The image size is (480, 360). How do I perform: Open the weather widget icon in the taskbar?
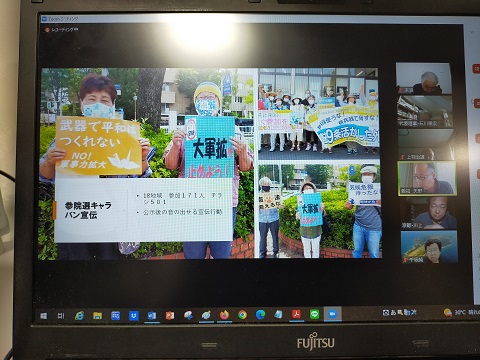pyautogui.click(x=448, y=312)
